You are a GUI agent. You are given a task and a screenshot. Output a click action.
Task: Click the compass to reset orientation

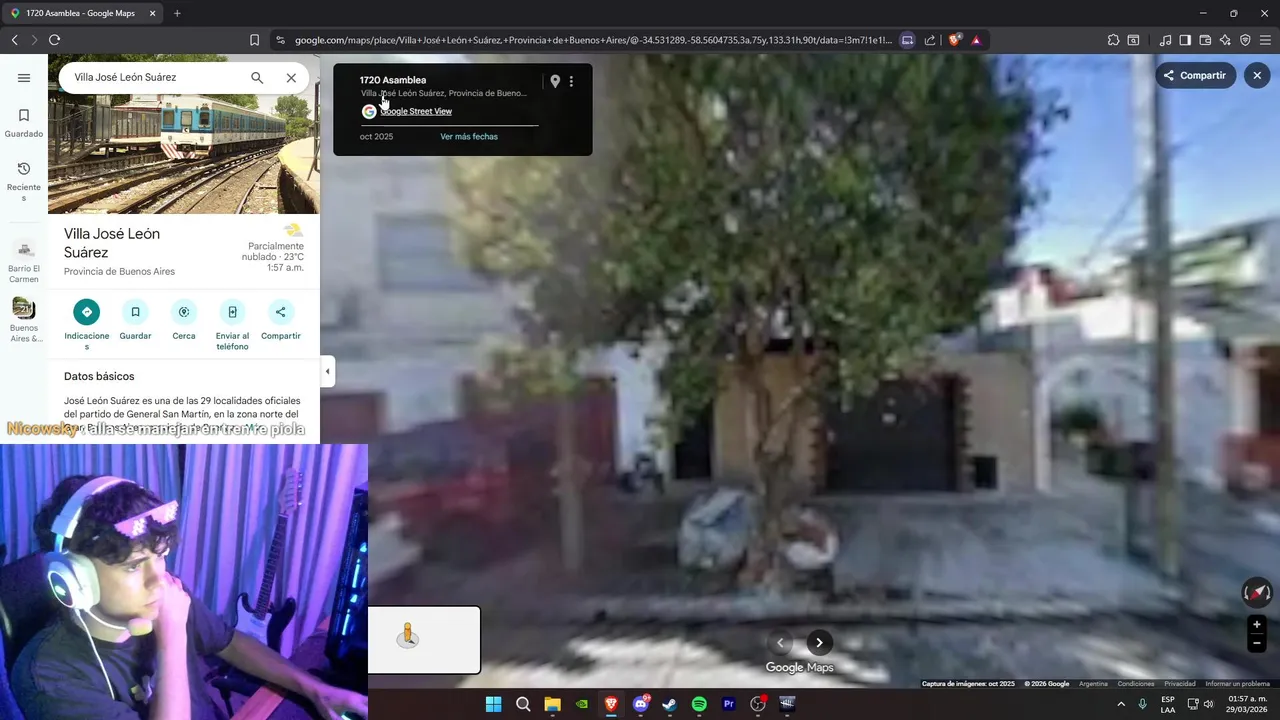click(1257, 592)
